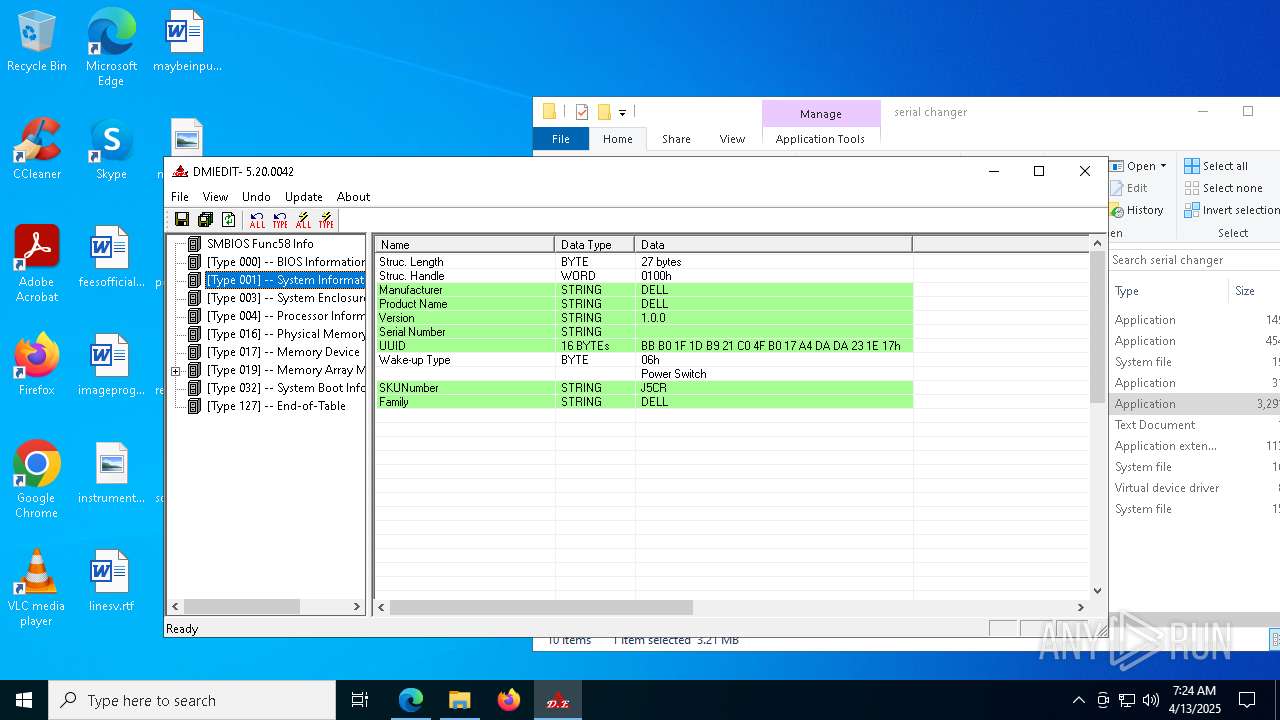Screen dimensions: 1280x720
Task: Select the Wake-up Type row
Action: (x=644, y=360)
